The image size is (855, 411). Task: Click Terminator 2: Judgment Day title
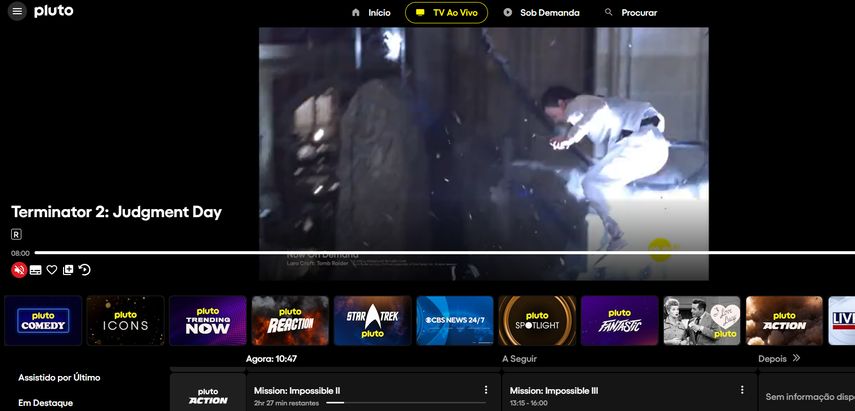coord(116,212)
